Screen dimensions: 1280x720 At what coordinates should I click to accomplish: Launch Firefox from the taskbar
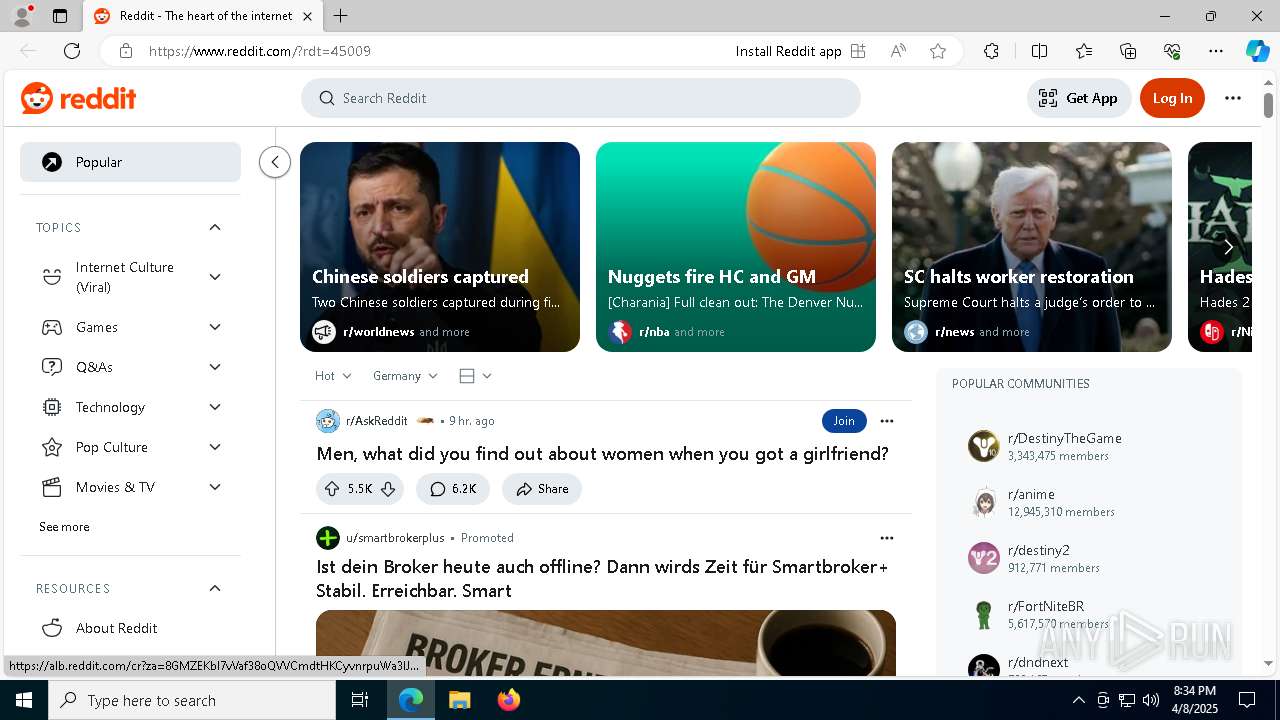pos(508,700)
